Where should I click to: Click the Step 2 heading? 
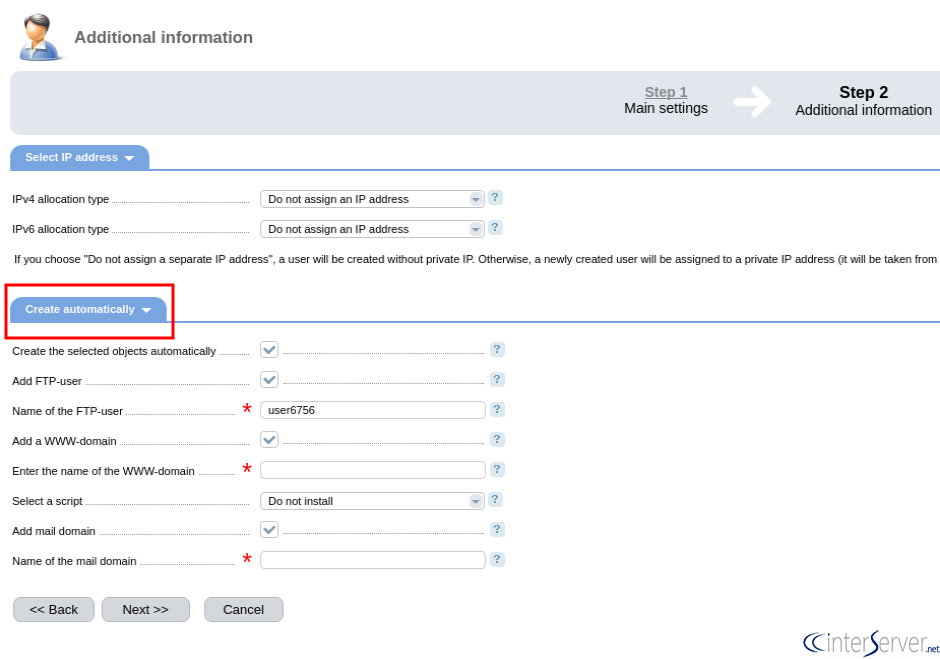(863, 92)
